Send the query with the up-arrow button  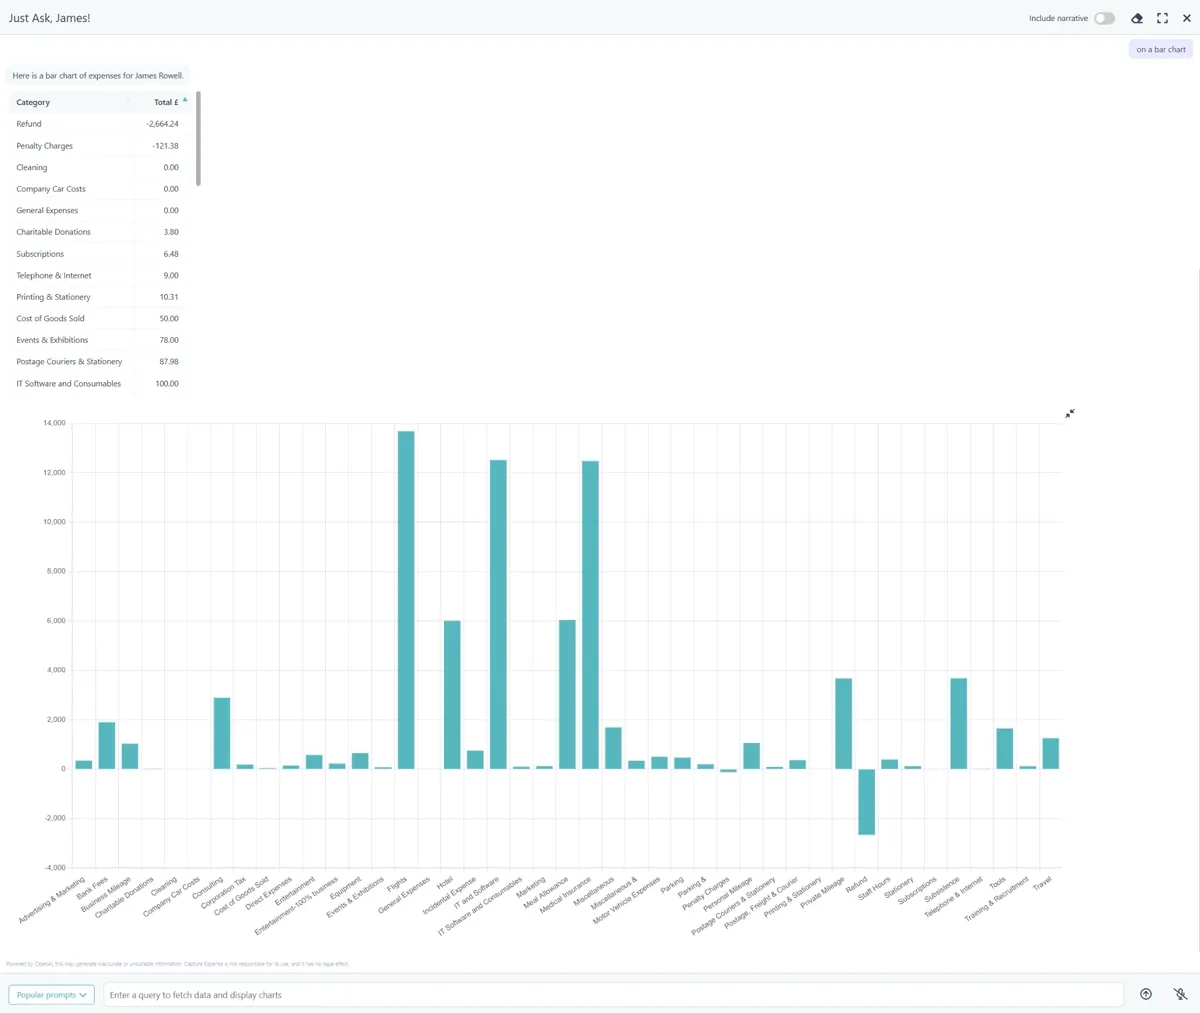click(x=1146, y=994)
